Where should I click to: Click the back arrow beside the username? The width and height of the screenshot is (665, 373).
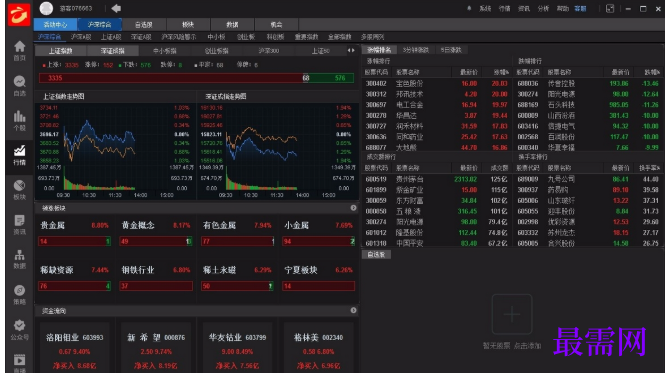tap(116, 8)
